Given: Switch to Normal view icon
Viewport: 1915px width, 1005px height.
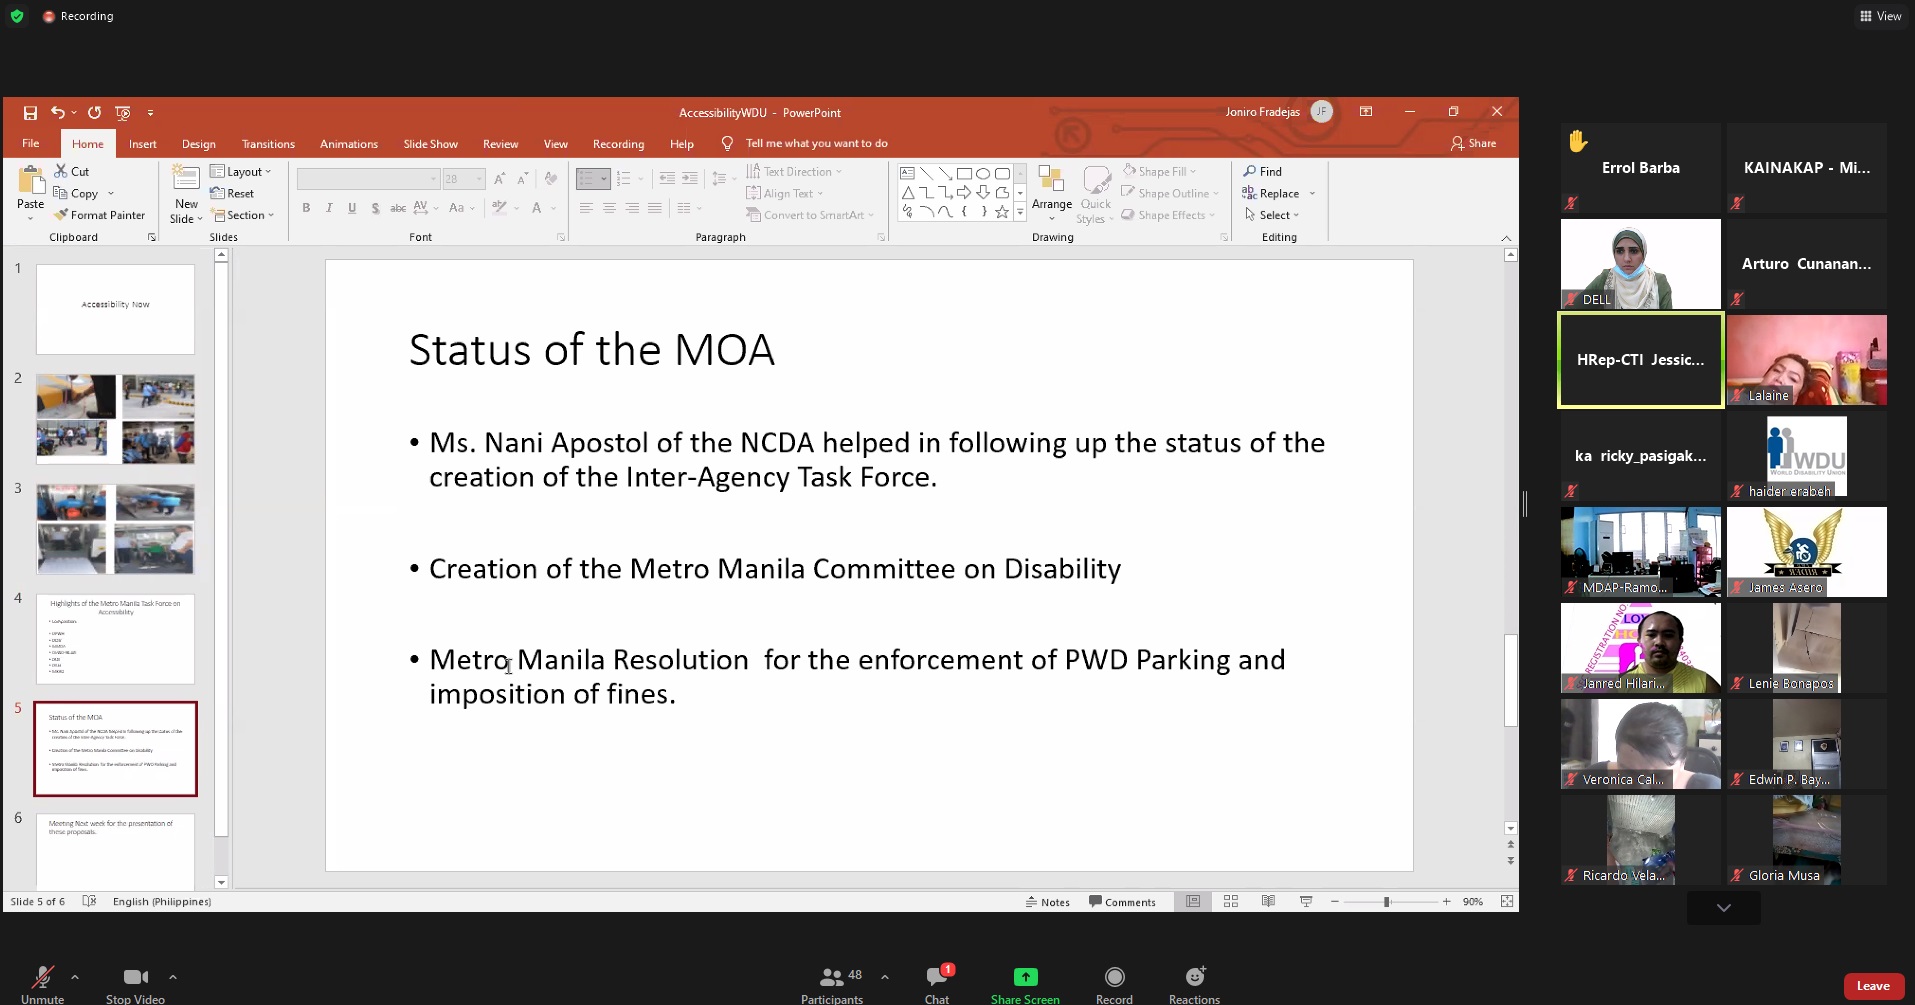Looking at the screenshot, I should coord(1193,902).
